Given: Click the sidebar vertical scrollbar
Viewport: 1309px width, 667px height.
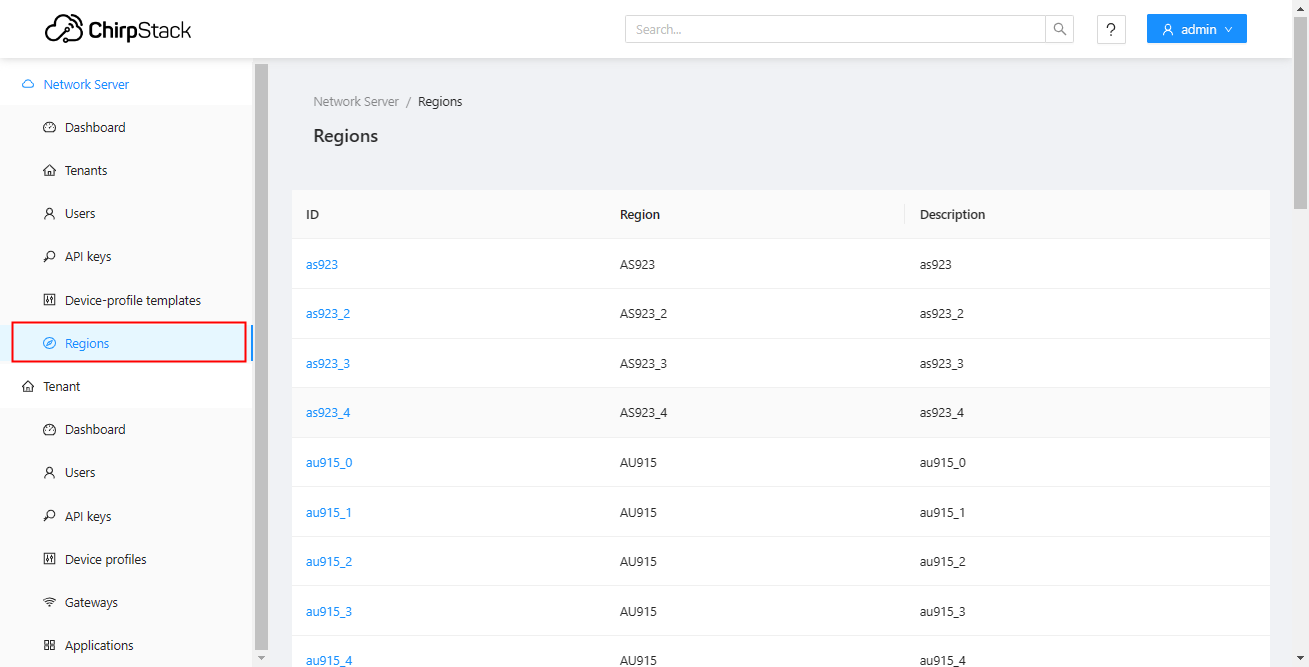Looking at the screenshot, I should click(261, 350).
